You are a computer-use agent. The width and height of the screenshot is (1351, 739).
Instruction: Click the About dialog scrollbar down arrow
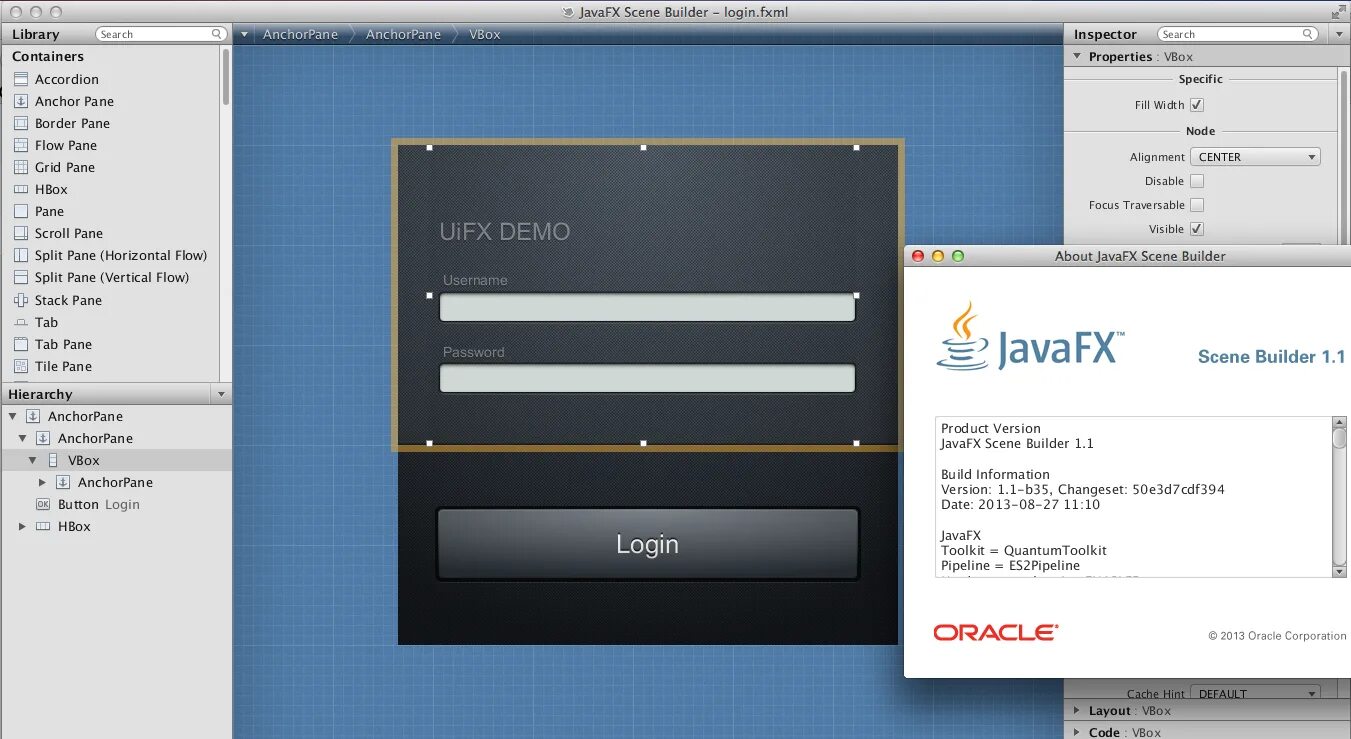(x=1340, y=570)
